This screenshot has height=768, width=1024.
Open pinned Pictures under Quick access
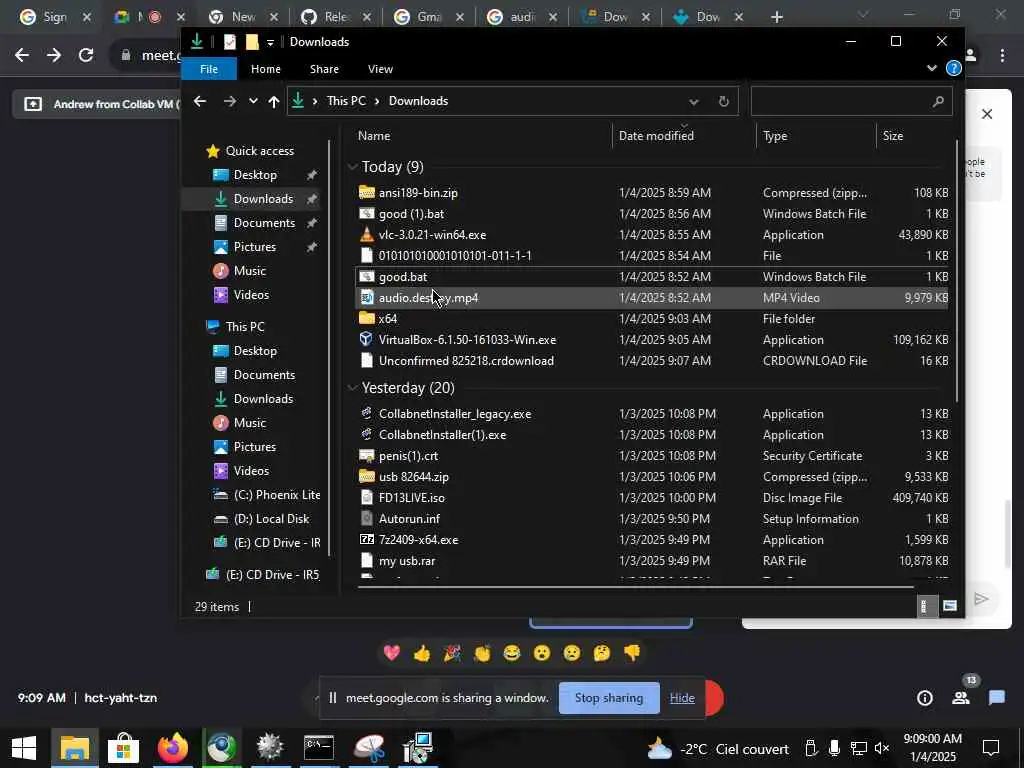255,247
